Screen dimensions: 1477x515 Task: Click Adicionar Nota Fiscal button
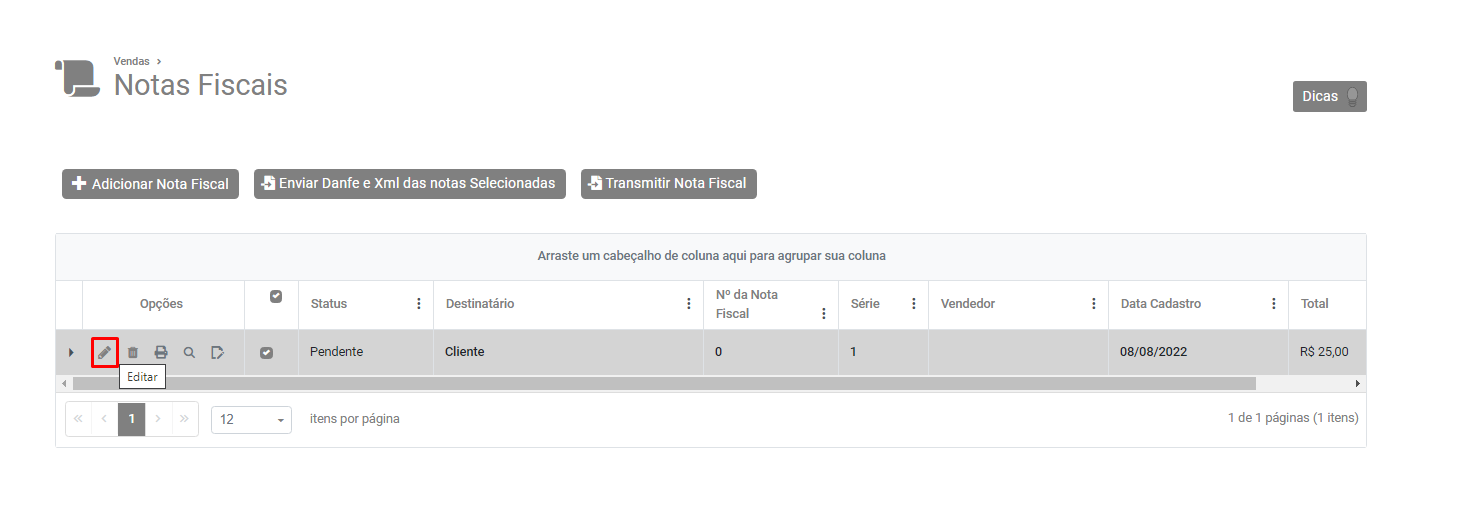click(150, 184)
